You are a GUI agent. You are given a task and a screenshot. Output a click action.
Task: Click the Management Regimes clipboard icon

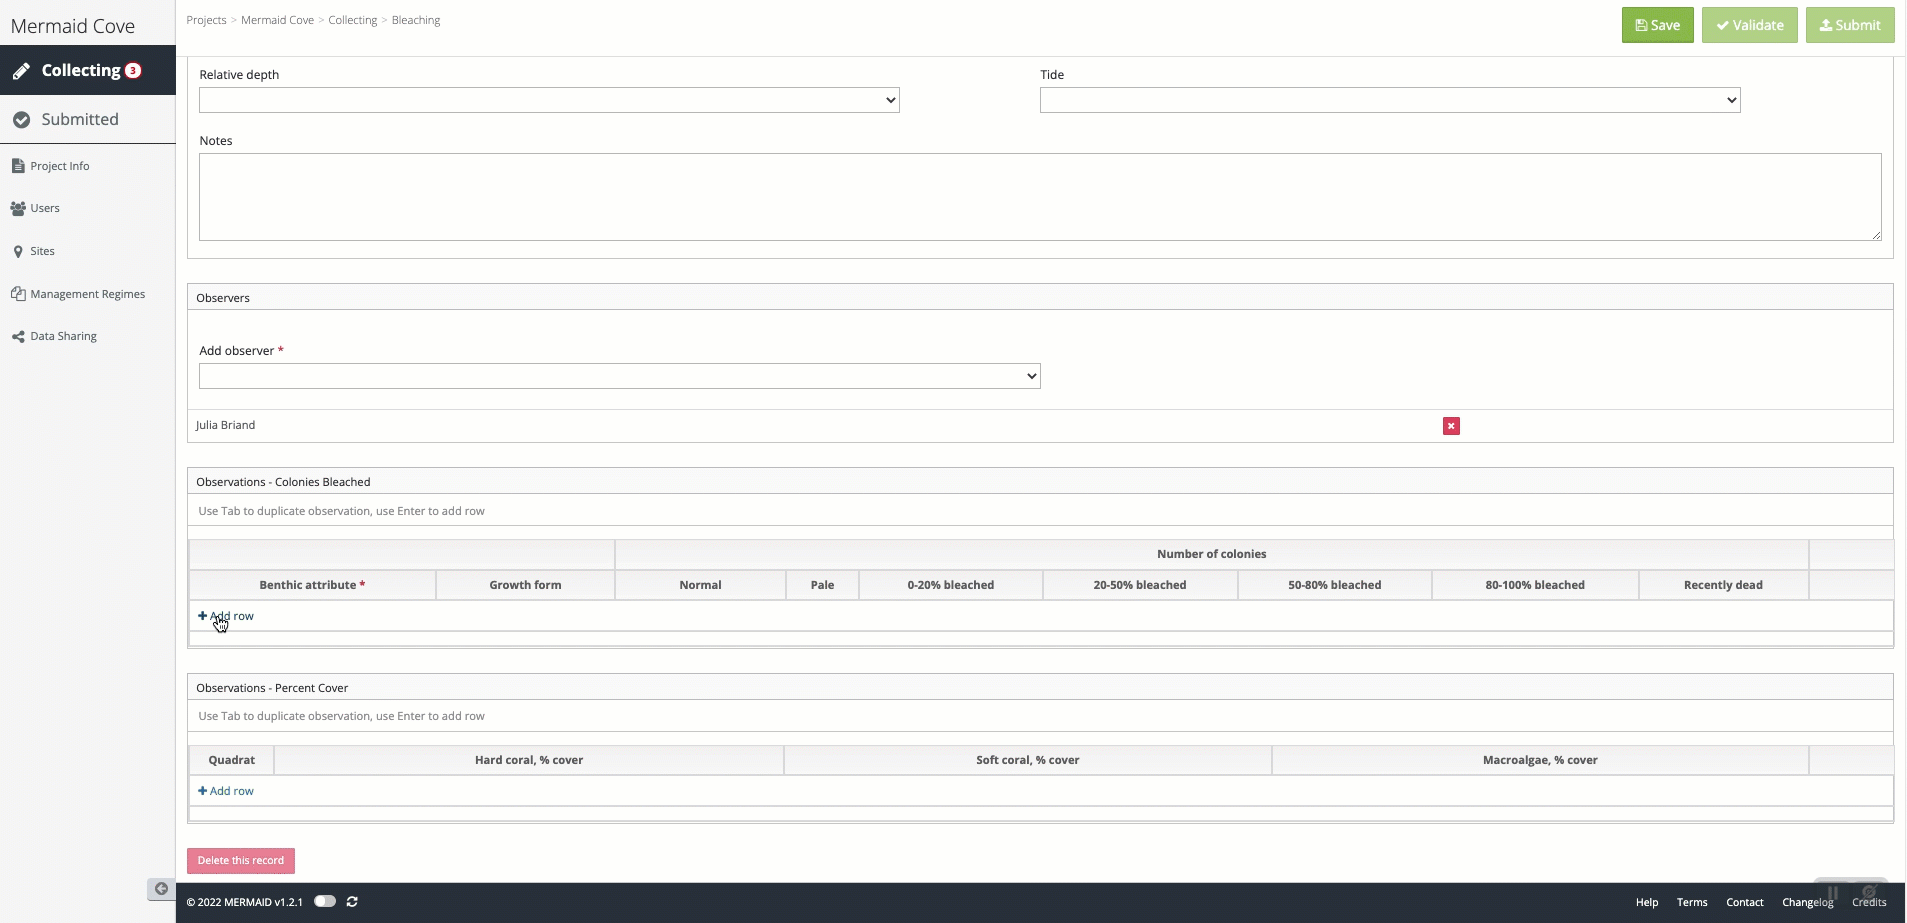click(18, 294)
